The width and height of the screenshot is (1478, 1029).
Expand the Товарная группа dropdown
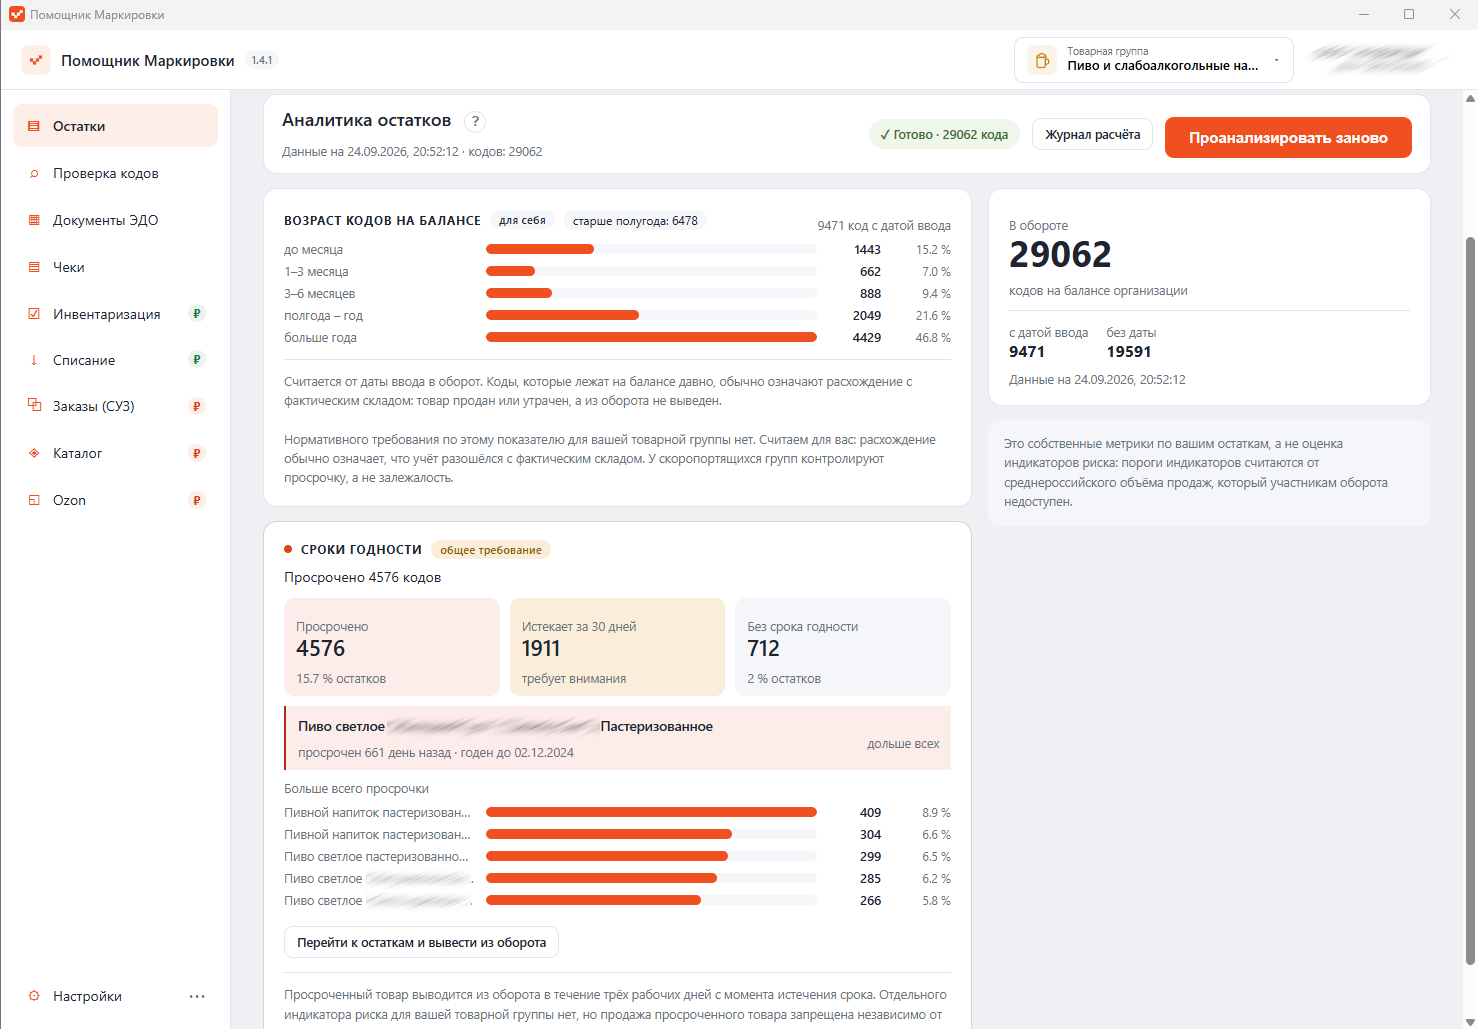click(1154, 60)
